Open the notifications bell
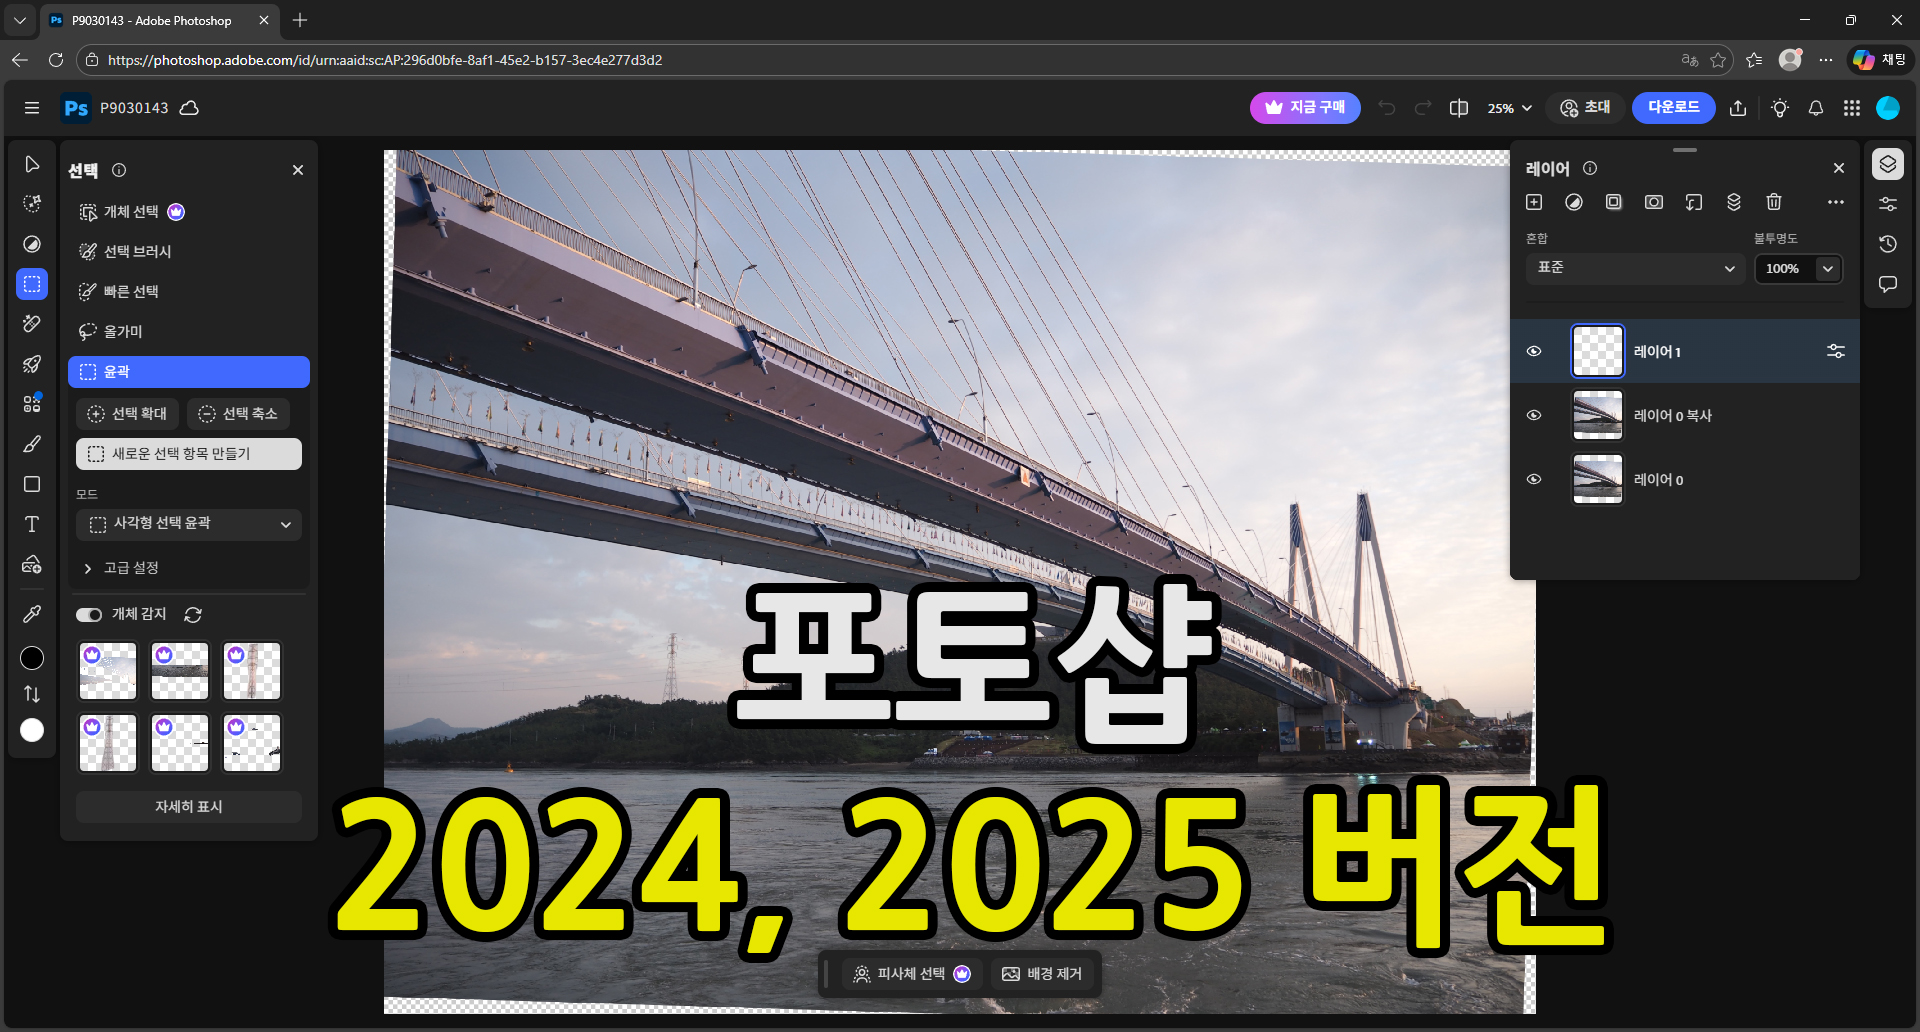1920x1032 pixels. pyautogui.click(x=1816, y=108)
